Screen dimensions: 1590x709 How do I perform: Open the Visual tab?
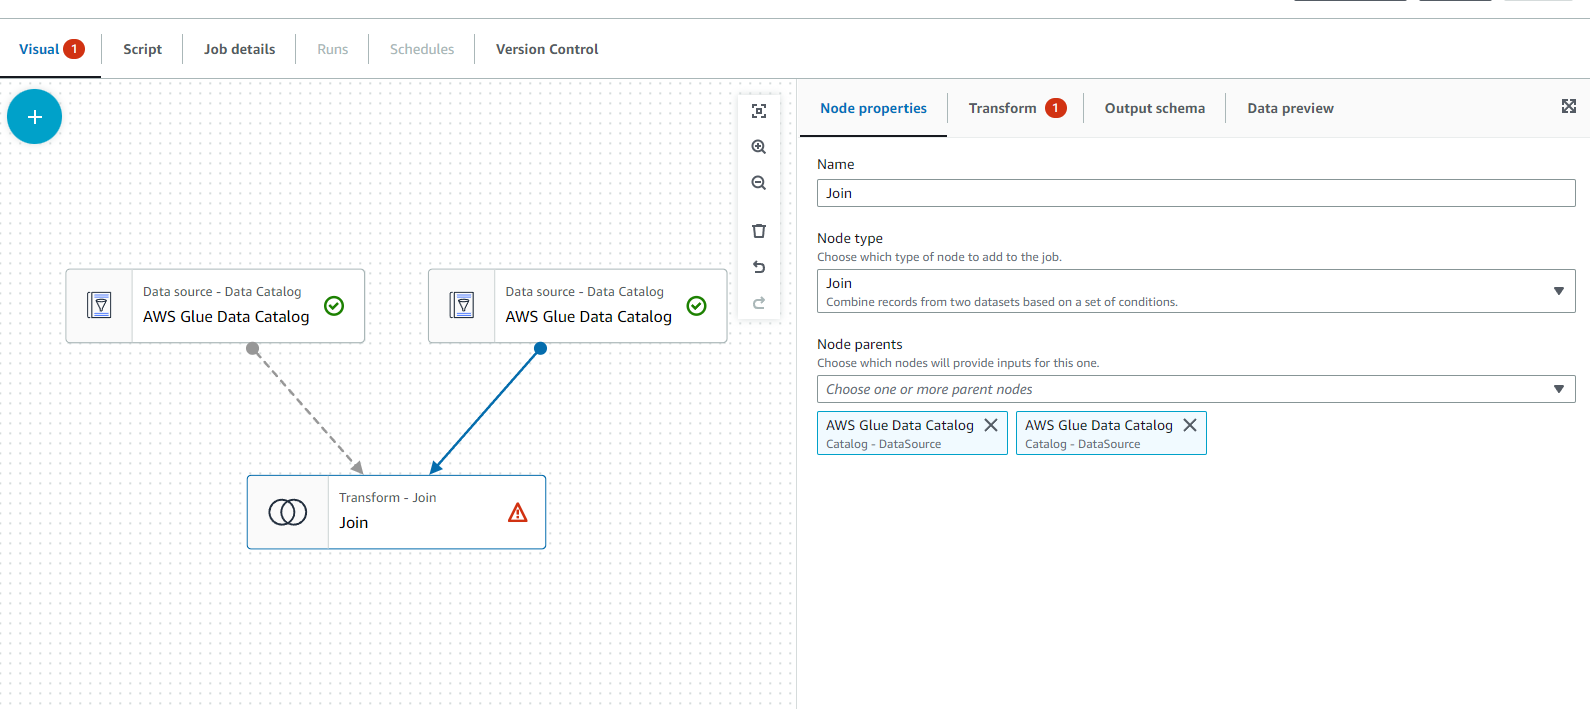tap(50, 49)
